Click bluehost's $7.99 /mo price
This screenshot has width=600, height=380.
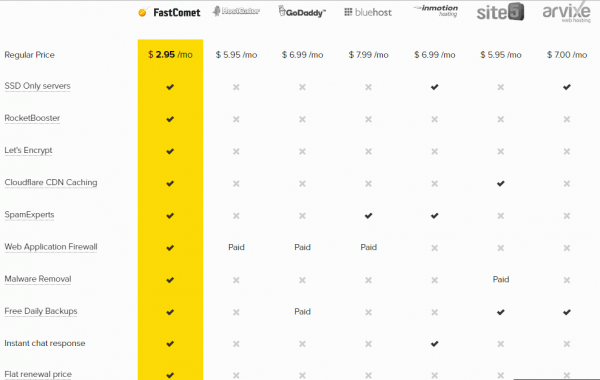(368, 55)
